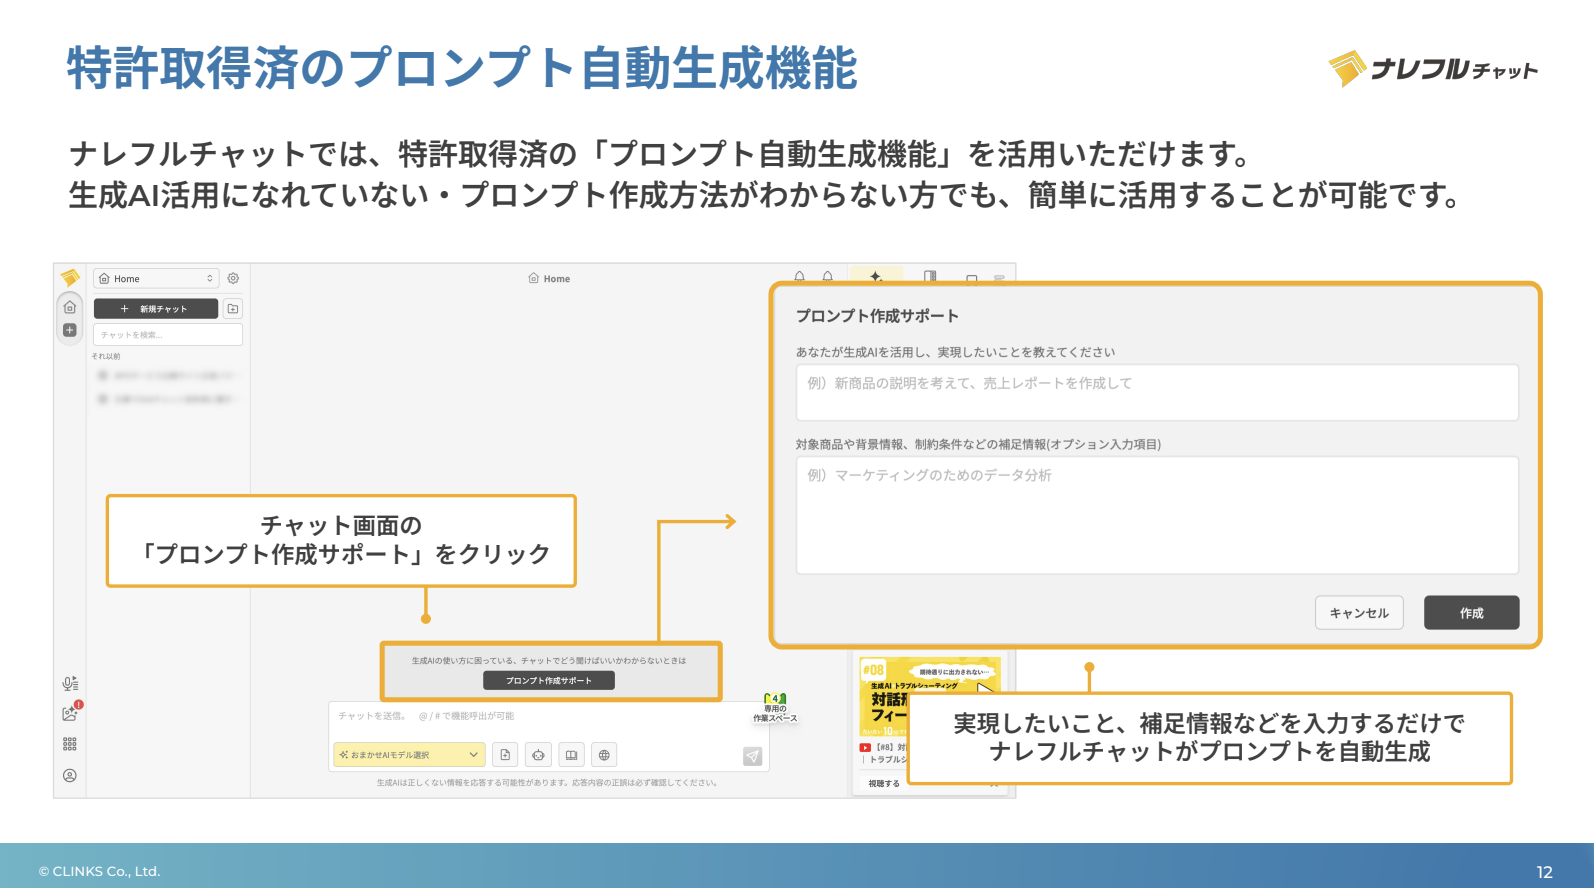Viewport: 1594px width, 888px height.
Task: Open the おまかせAIモデル選択 model dropdown
Action: 408,755
